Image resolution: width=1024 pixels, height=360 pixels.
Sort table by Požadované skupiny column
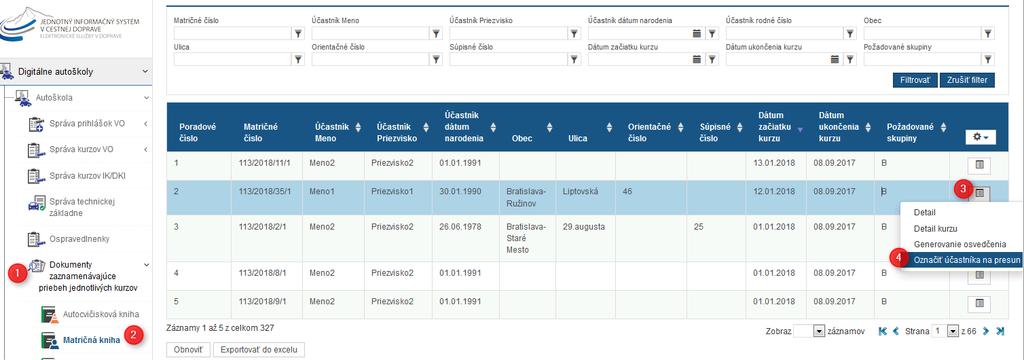pos(945,127)
